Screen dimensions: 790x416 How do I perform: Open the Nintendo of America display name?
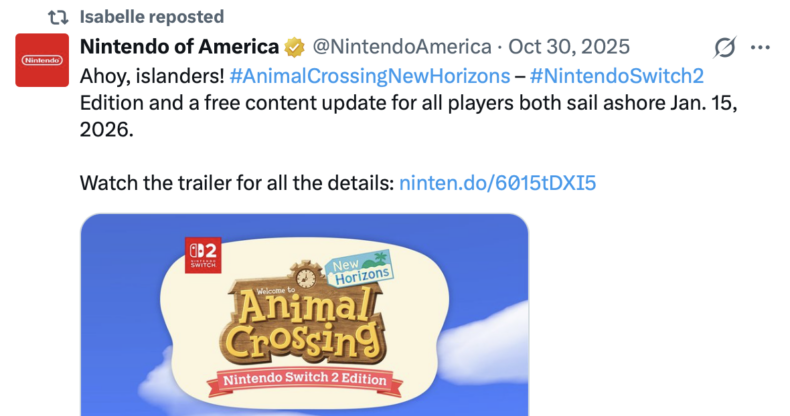point(179,47)
